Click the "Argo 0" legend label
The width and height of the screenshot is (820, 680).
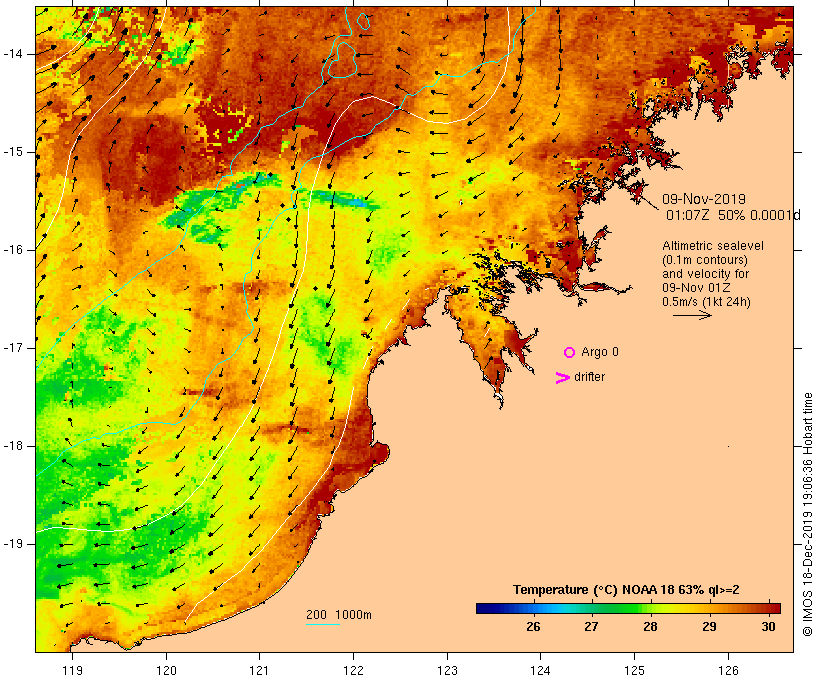tap(600, 352)
